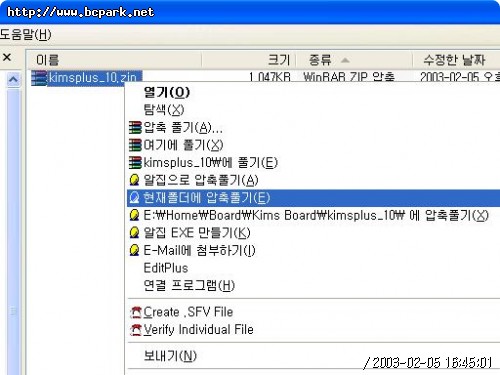
Task: Click the kimsplus_10.zip WinRAR file icon
Action: pyautogui.click(x=39, y=78)
